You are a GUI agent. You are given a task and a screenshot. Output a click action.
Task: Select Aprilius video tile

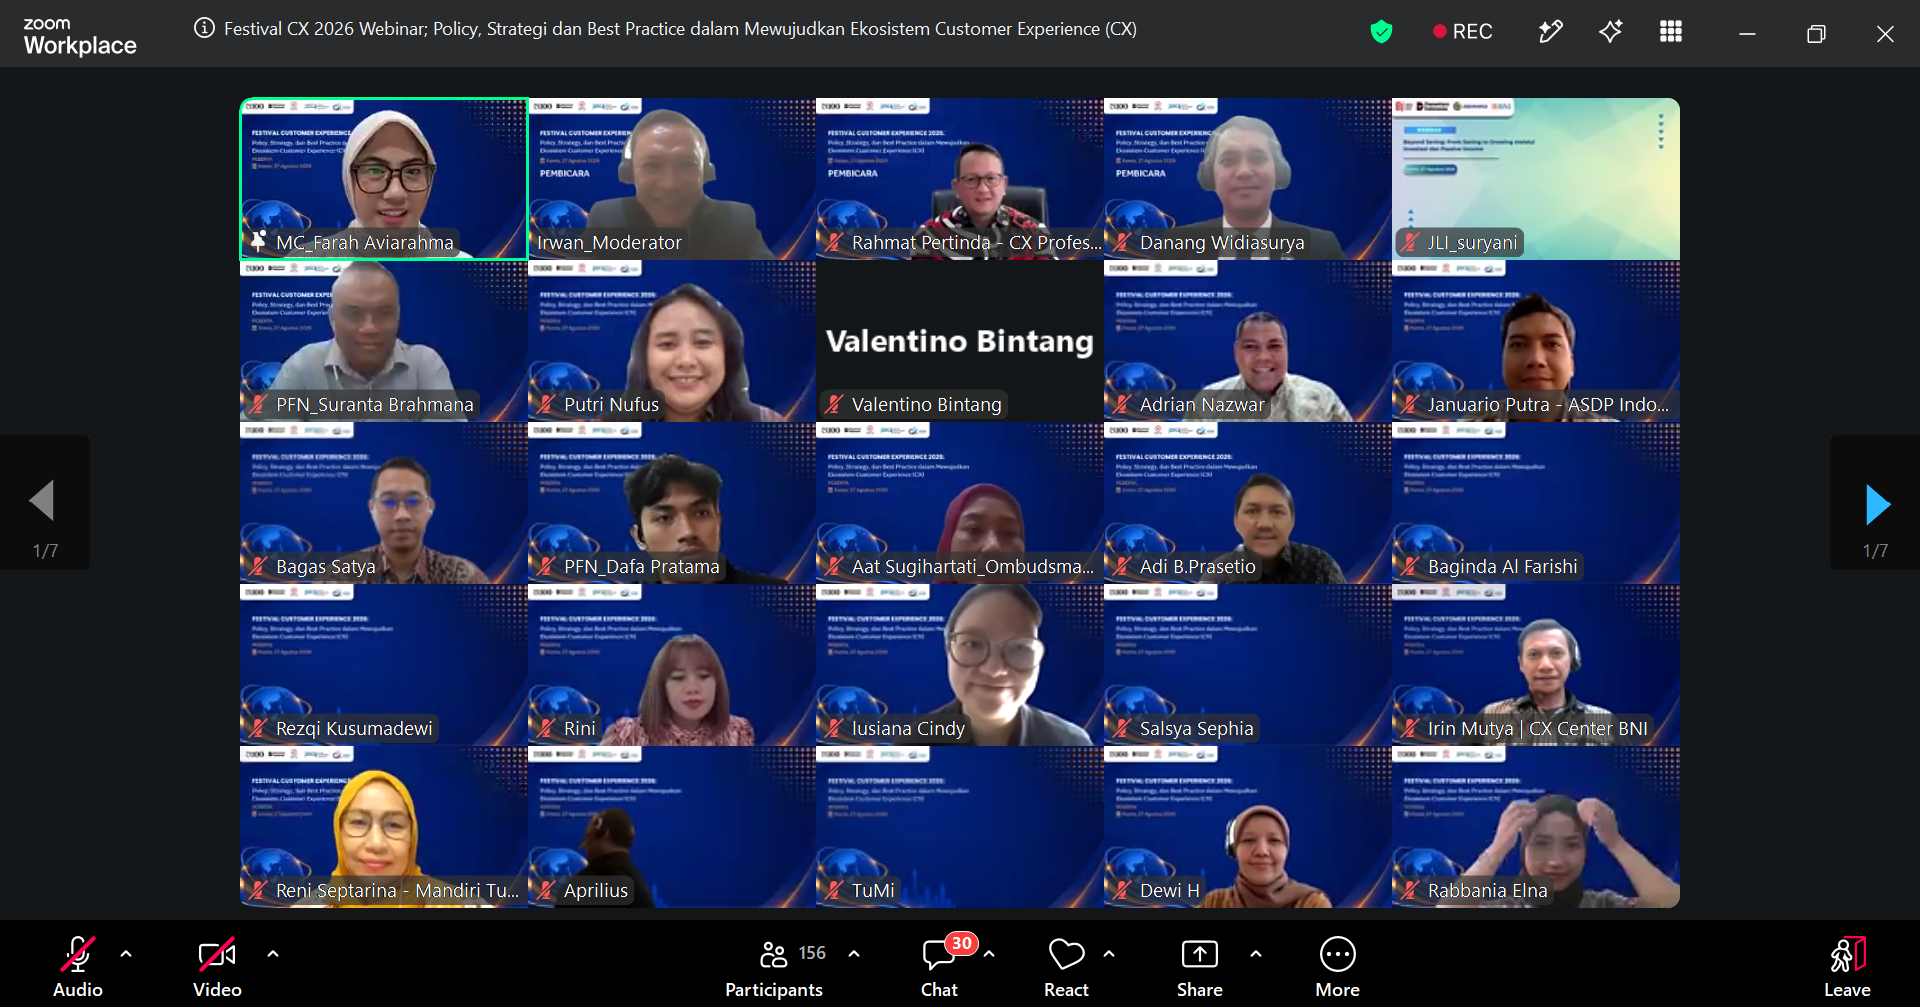pos(672,827)
